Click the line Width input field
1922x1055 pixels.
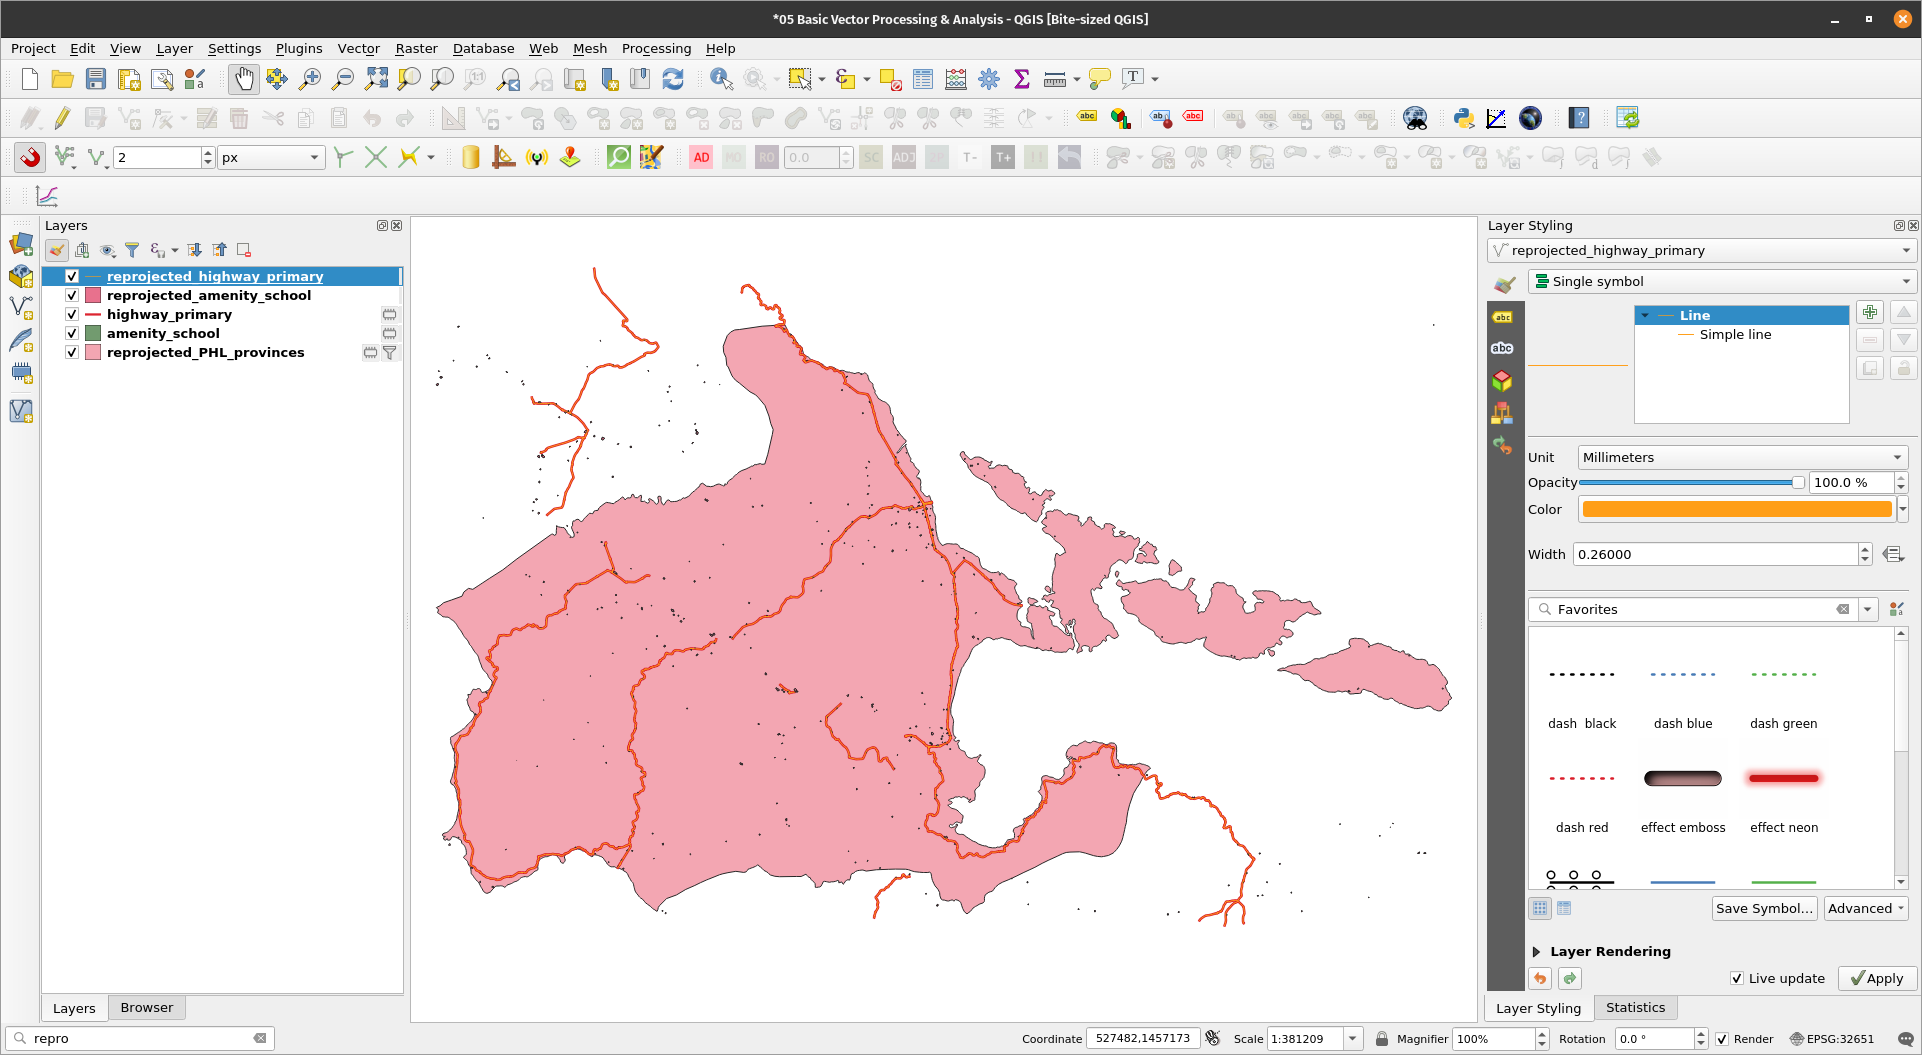(1714, 554)
